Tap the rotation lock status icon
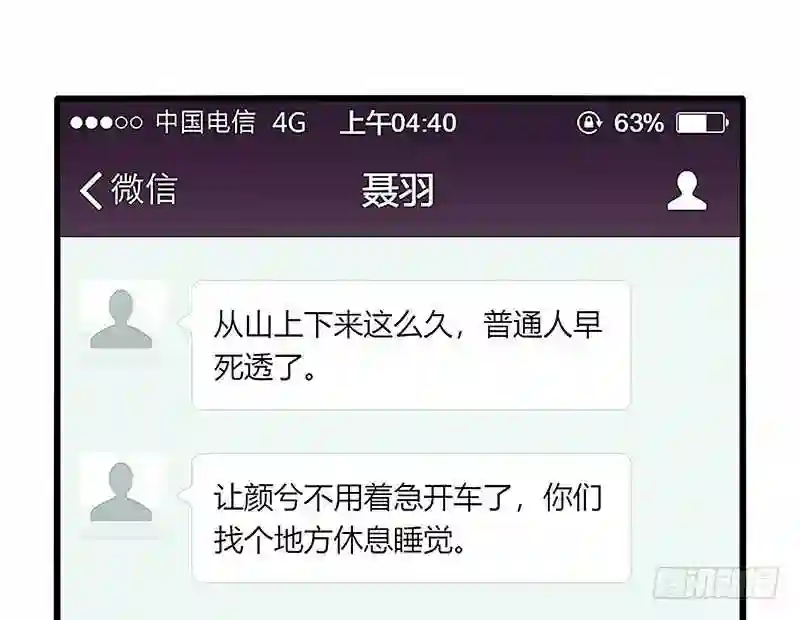Image resolution: width=800 pixels, height=620 pixels. (589, 123)
